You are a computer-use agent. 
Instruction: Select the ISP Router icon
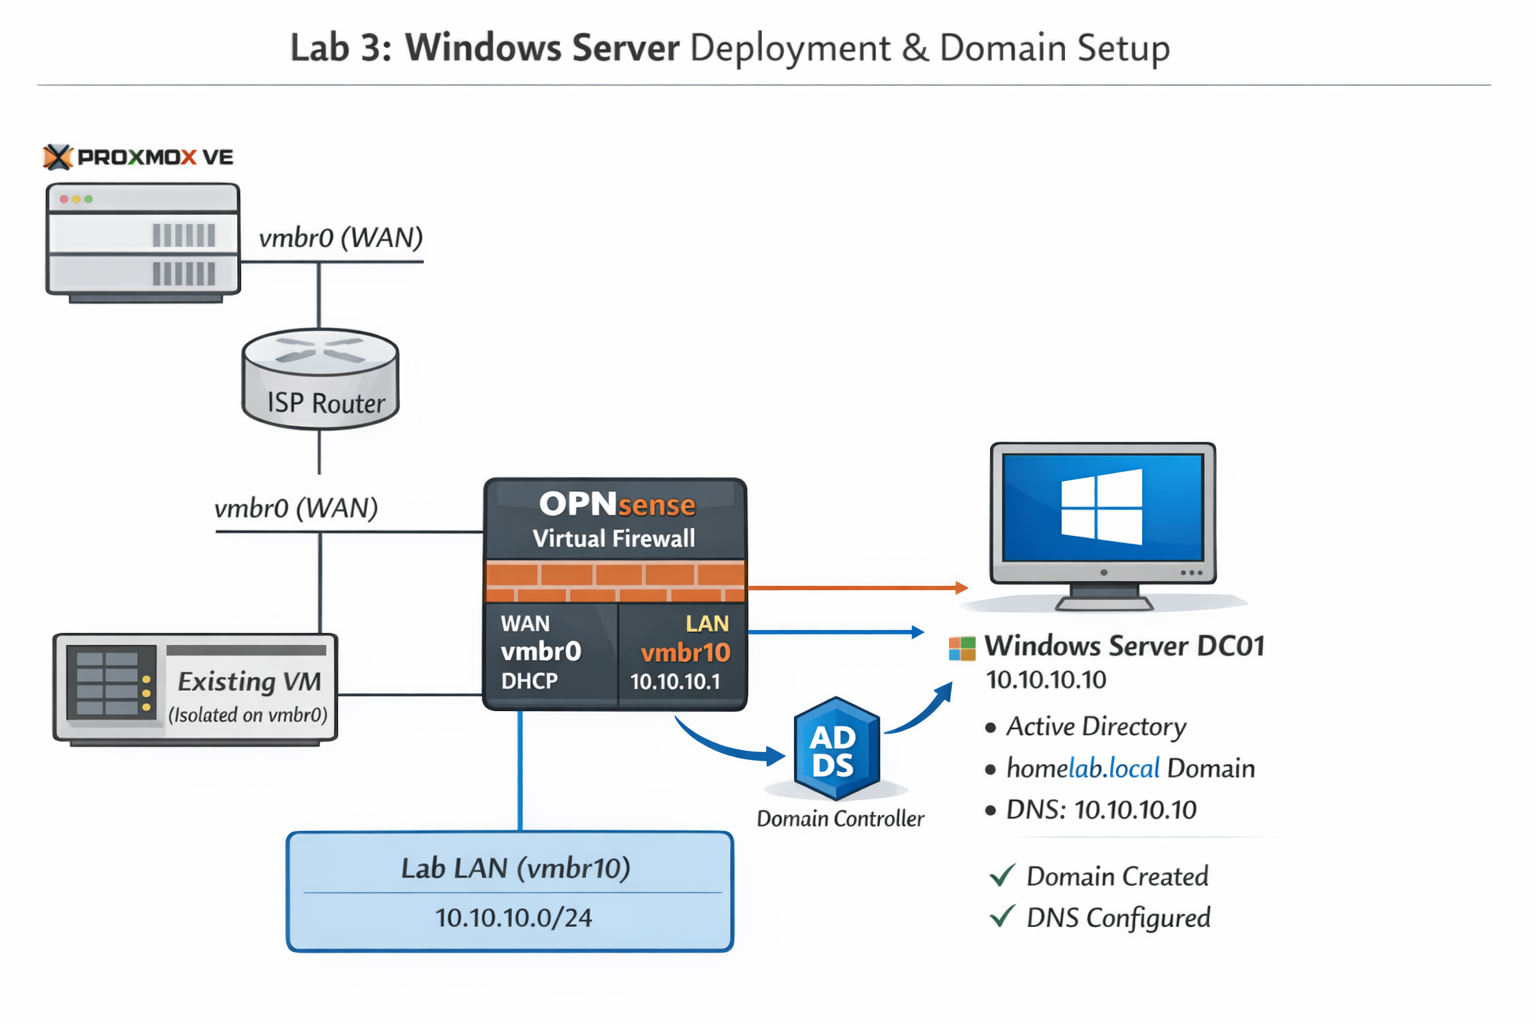click(x=320, y=378)
